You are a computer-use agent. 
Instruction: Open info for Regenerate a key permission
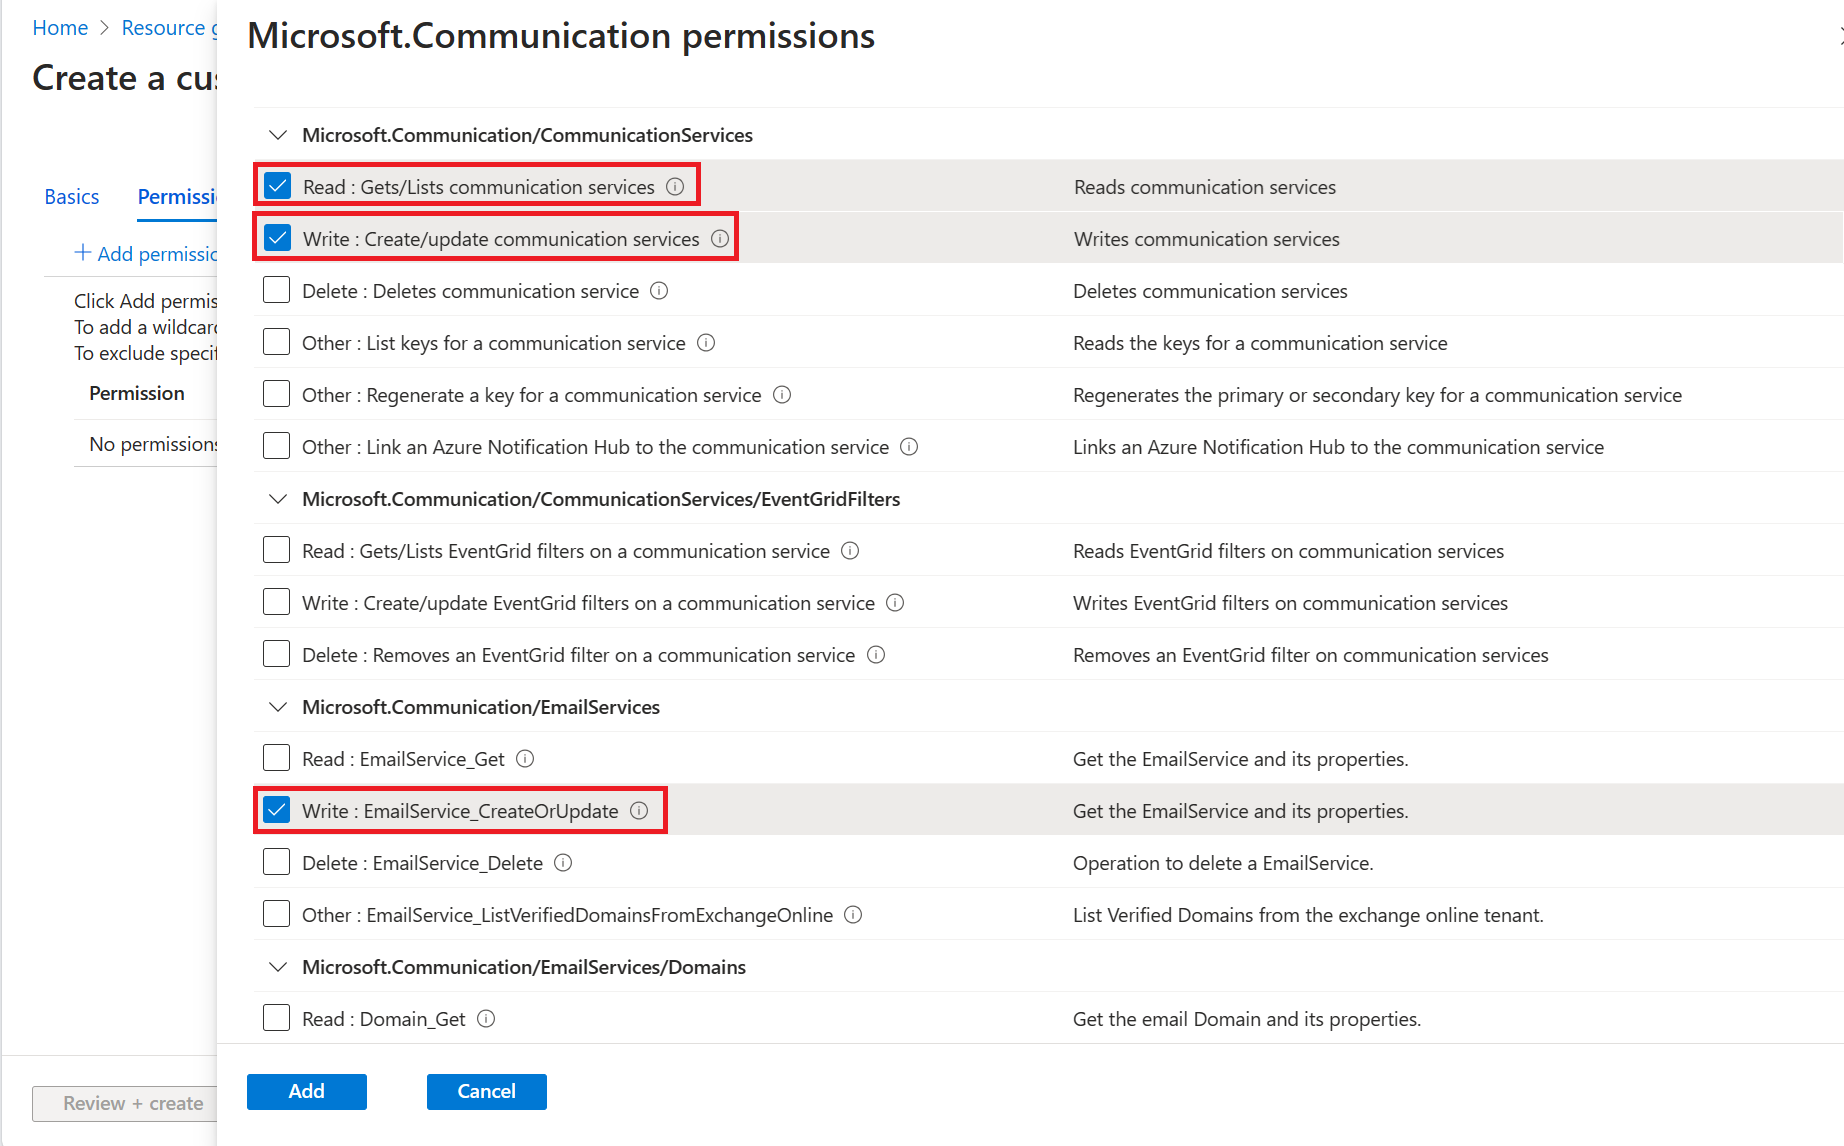(x=781, y=395)
